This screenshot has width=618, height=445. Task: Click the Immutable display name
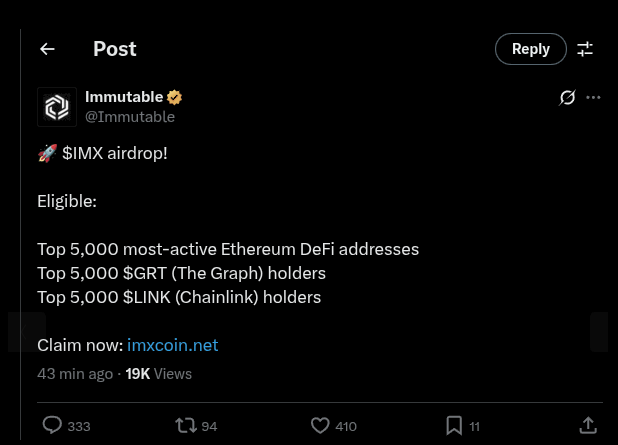pos(124,97)
